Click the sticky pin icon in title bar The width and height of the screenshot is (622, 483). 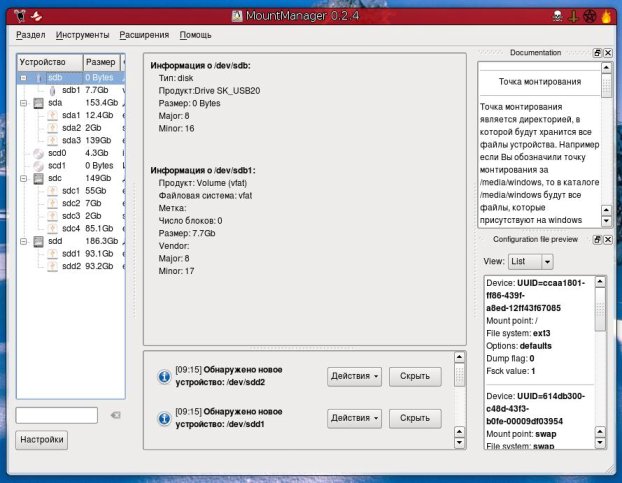coord(36,16)
